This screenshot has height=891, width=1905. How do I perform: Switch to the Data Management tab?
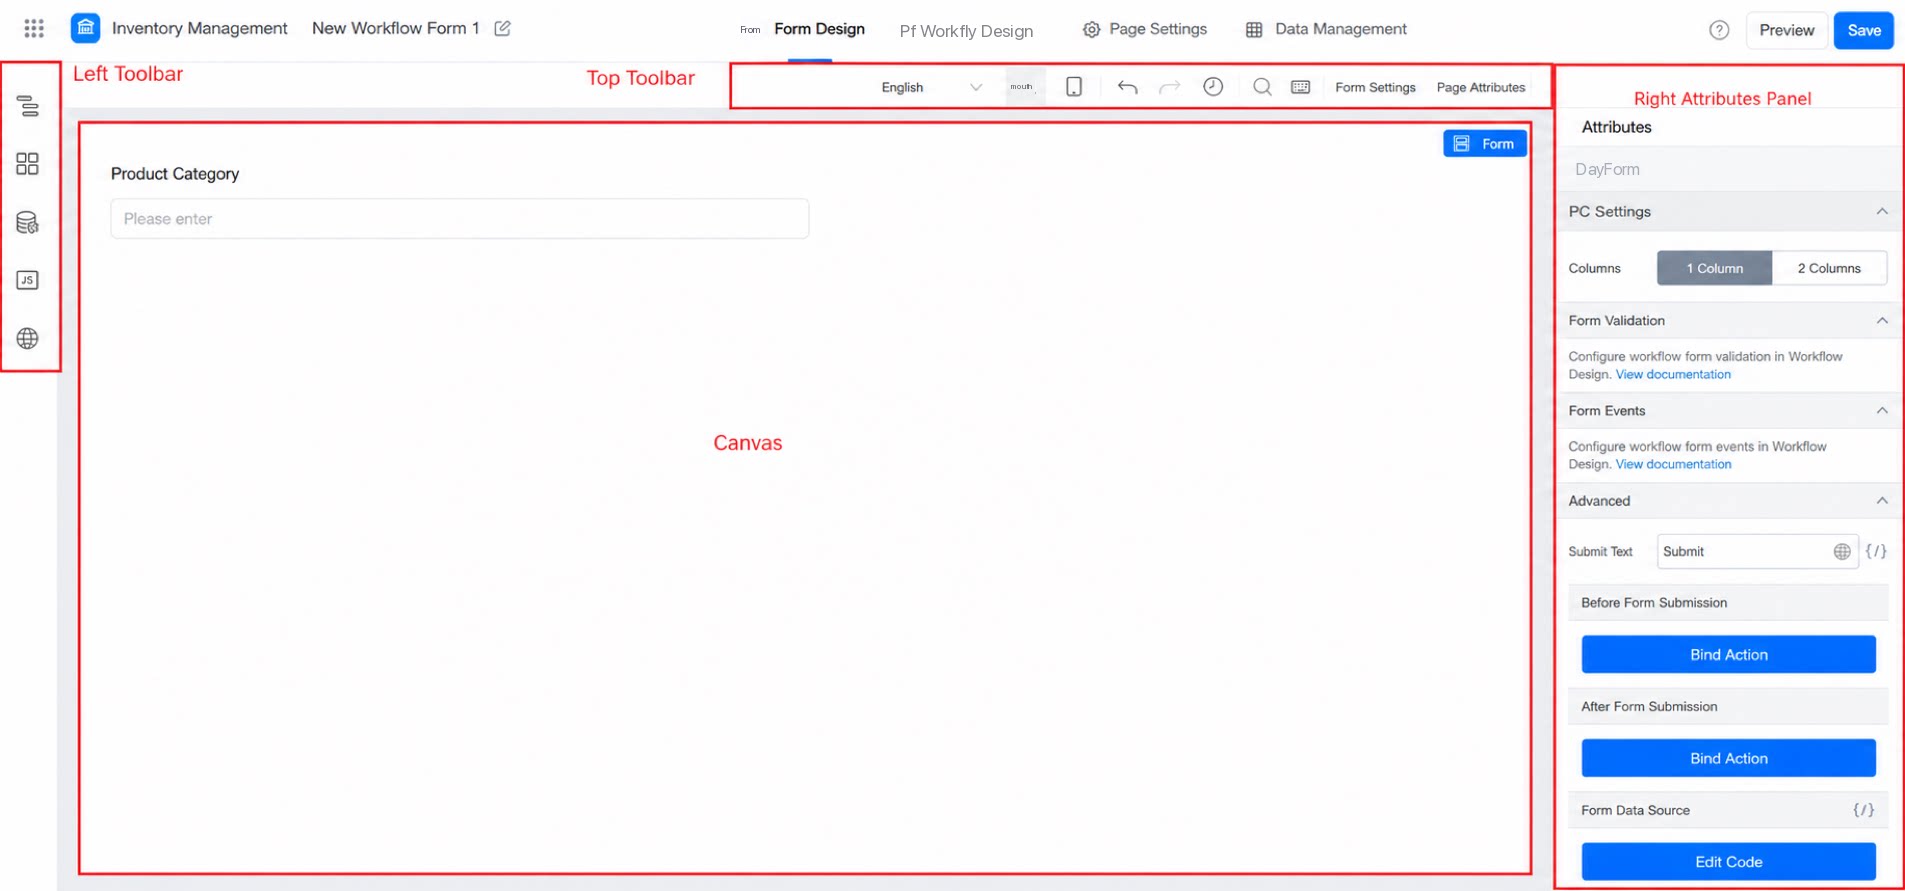[x=1326, y=29]
